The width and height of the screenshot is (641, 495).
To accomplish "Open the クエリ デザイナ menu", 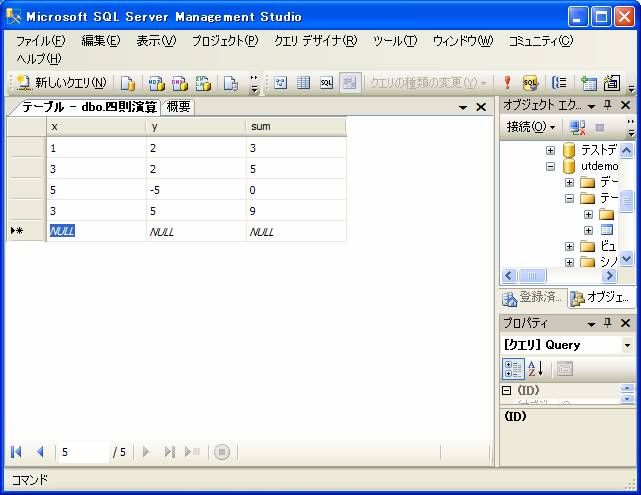I will click(315, 41).
